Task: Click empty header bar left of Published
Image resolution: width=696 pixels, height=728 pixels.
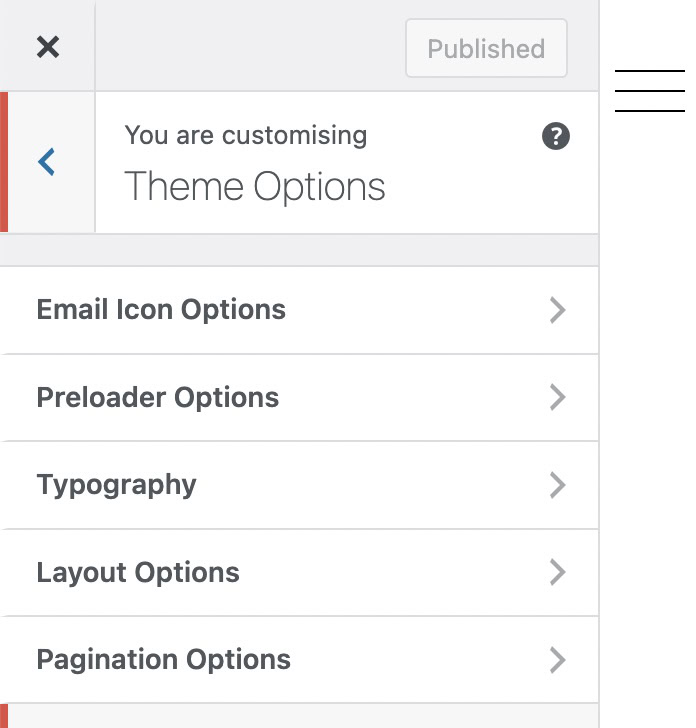Action: pyautogui.click(x=250, y=47)
